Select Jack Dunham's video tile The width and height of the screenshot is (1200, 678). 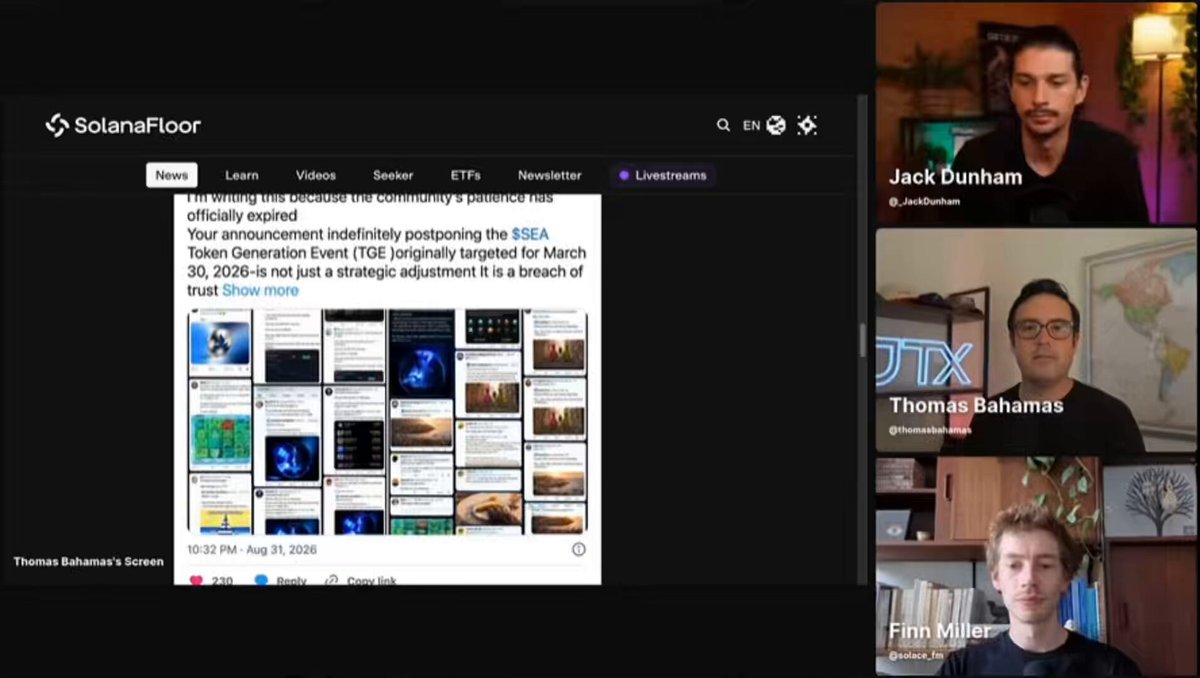coord(1036,113)
